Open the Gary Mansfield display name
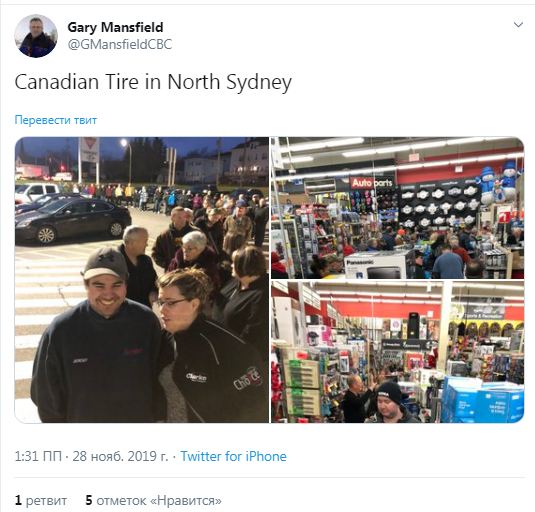Screen dimensions: 535x512 tap(115, 27)
